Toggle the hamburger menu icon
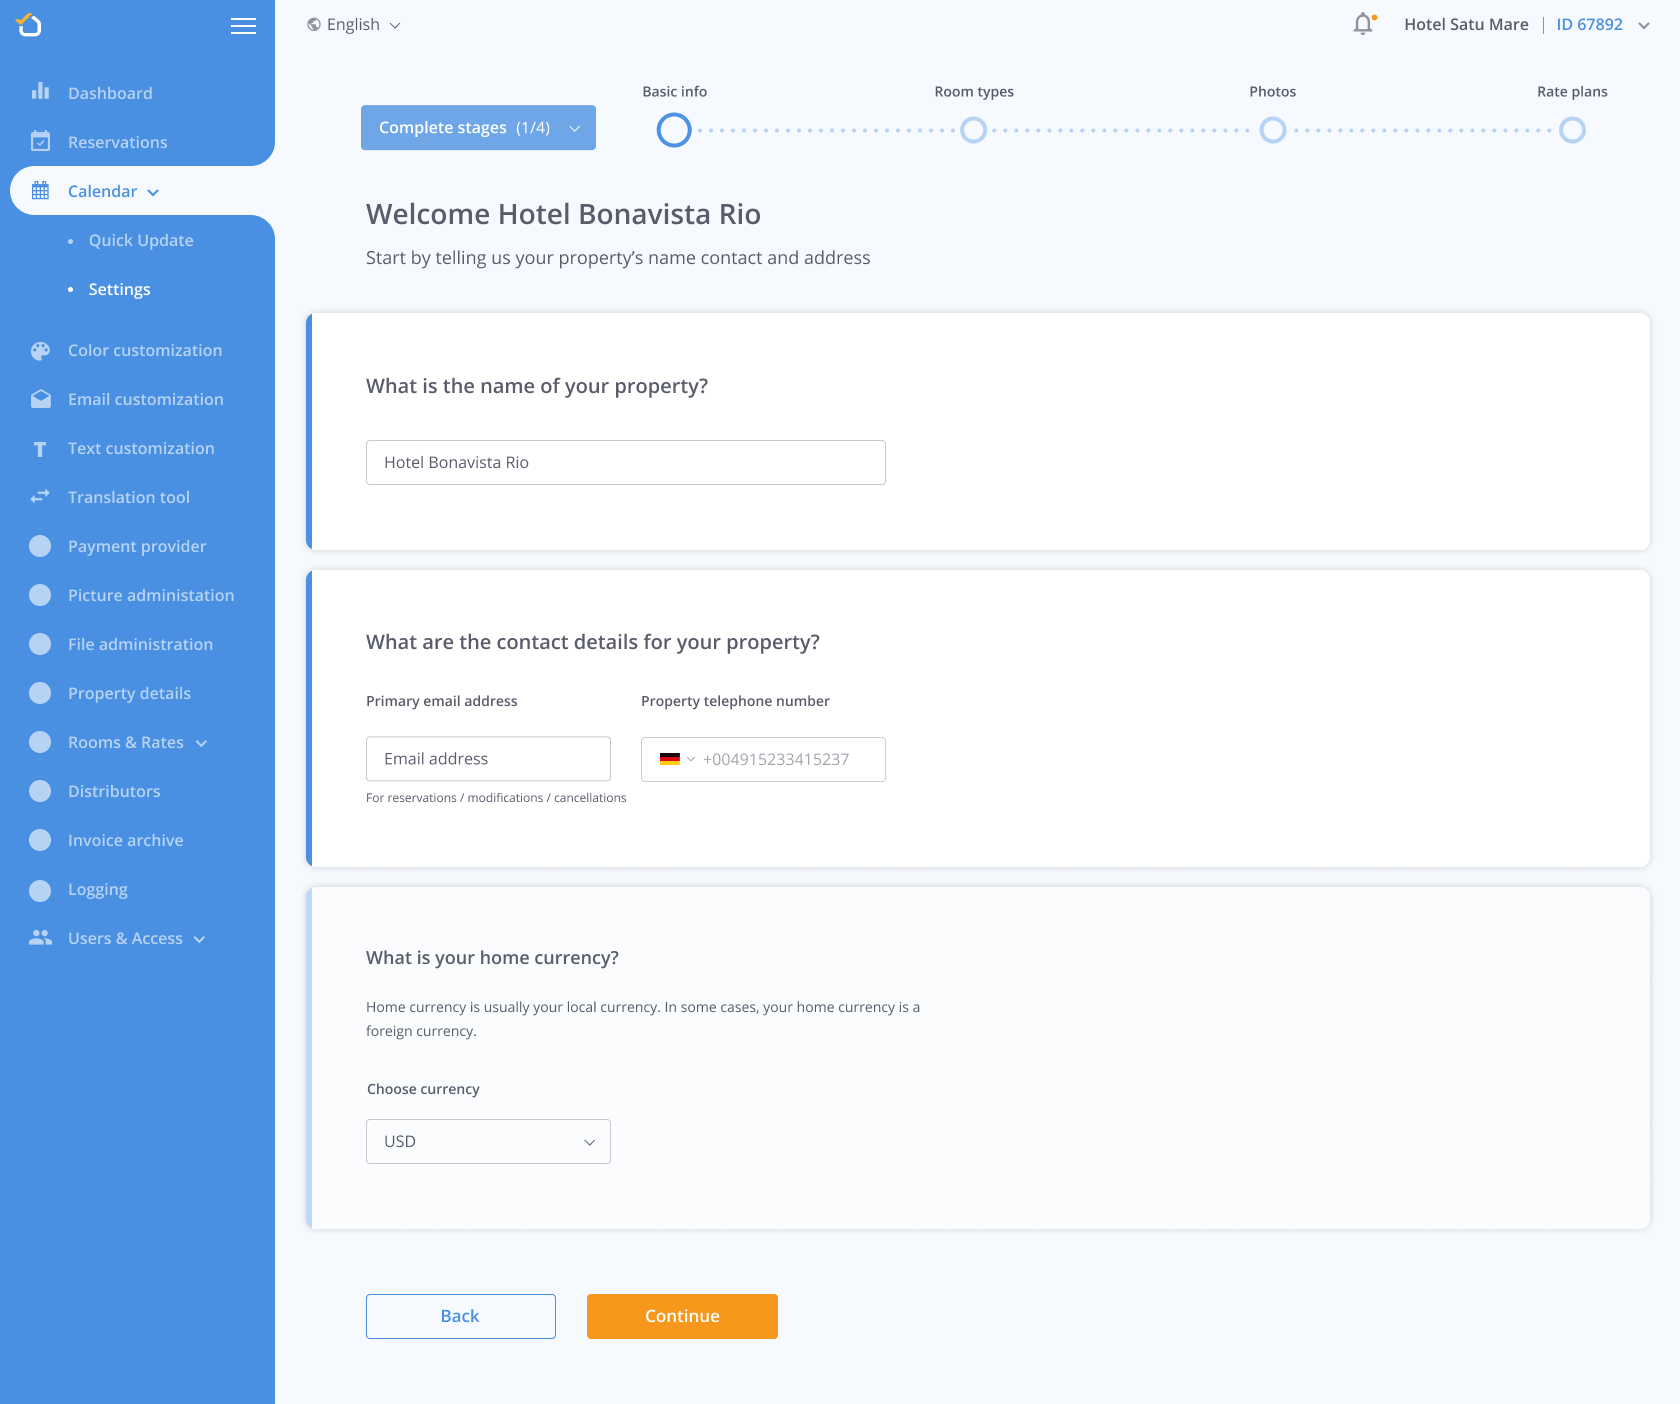Screen dimensions: 1680x1404 (x=243, y=26)
